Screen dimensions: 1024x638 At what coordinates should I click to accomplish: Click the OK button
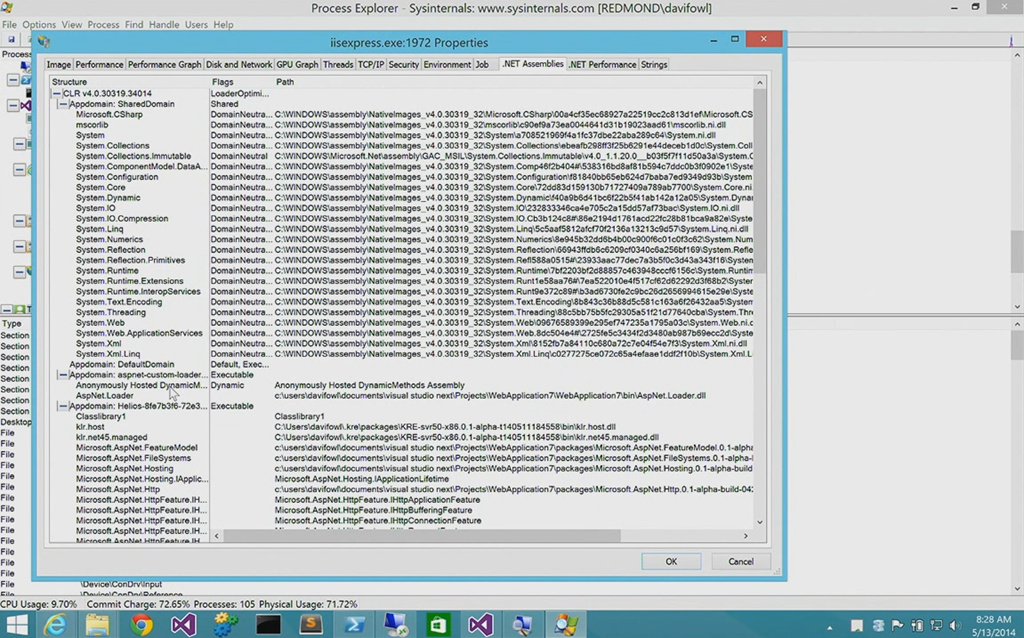point(671,562)
